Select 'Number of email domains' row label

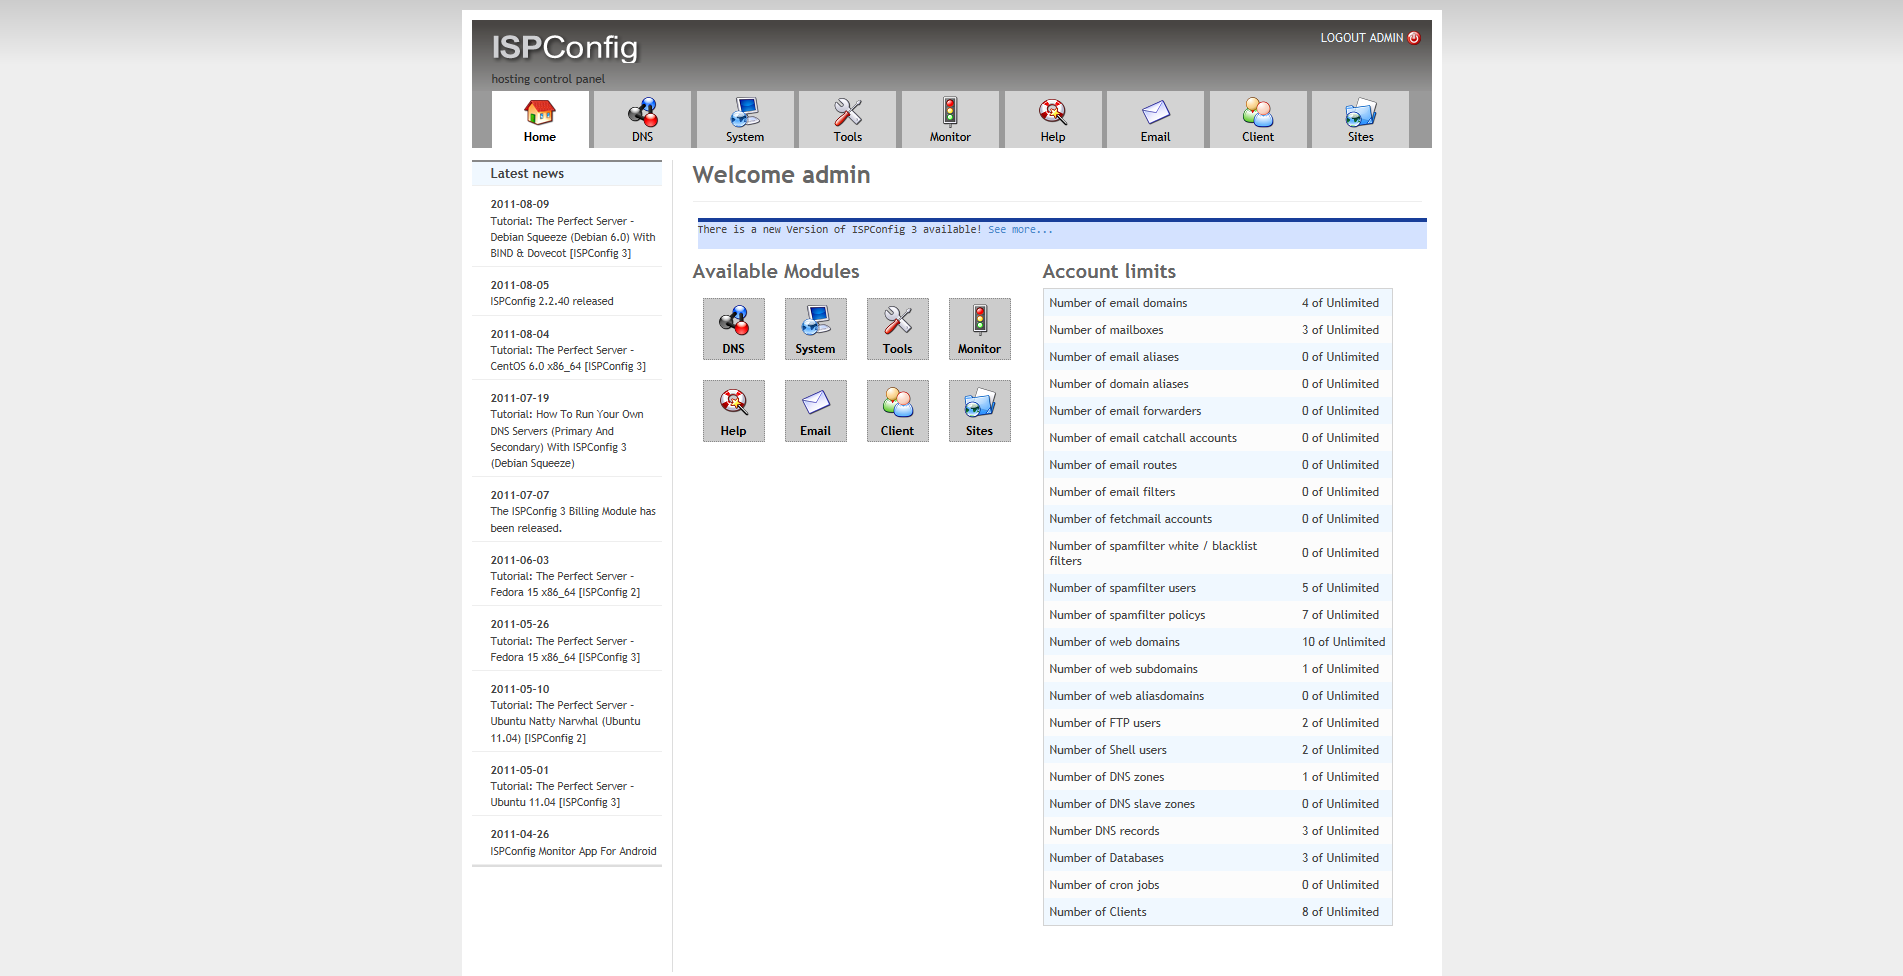click(1118, 303)
